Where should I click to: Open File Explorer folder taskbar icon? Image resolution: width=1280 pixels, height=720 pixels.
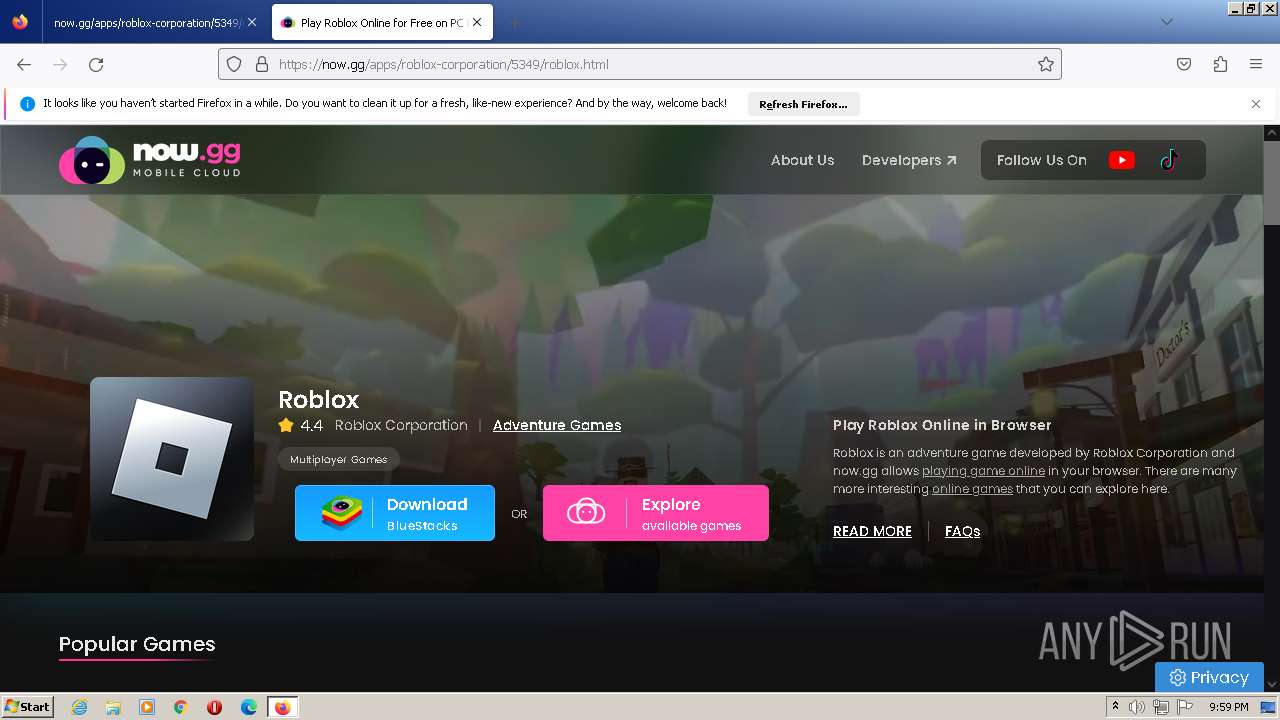coord(113,707)
